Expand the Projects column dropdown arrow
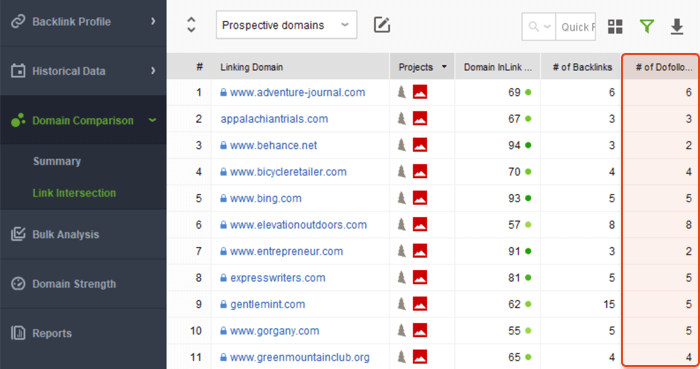700x369 pixels. 444,66
